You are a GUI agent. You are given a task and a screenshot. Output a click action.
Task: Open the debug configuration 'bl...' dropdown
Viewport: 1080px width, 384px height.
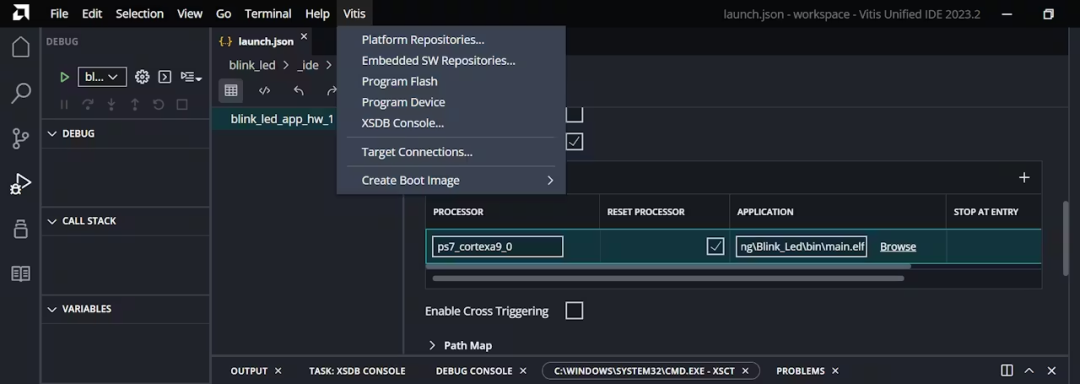(x=102, y=77)
